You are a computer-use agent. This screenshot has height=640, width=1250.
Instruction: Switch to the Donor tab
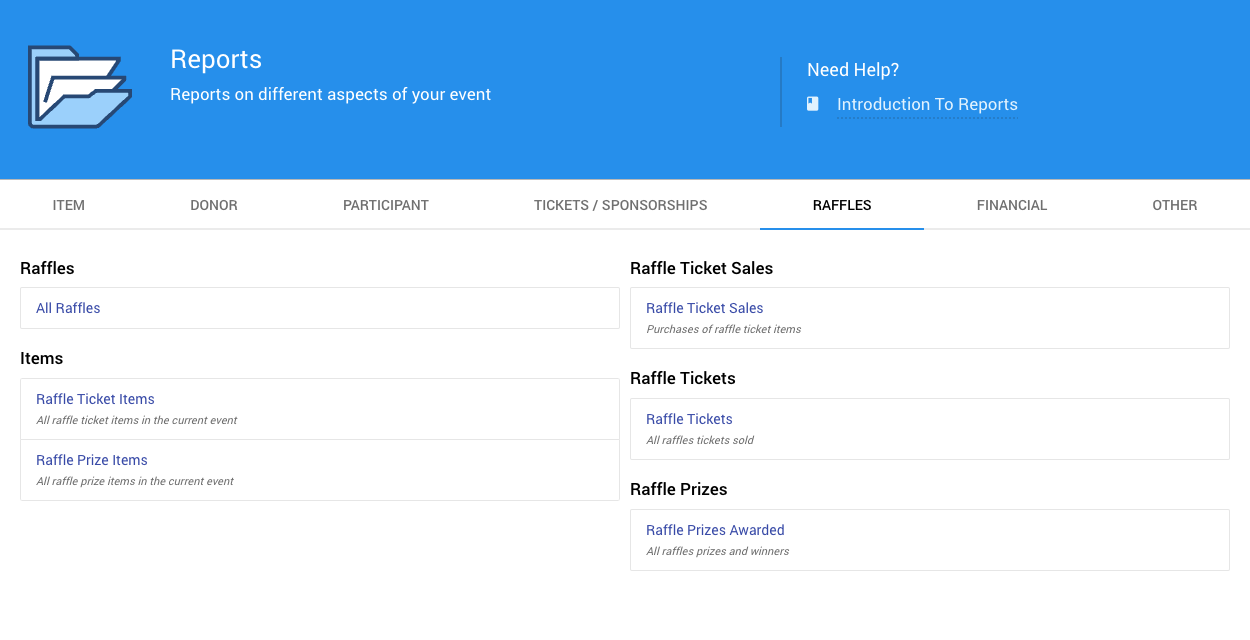pos(214,205)
